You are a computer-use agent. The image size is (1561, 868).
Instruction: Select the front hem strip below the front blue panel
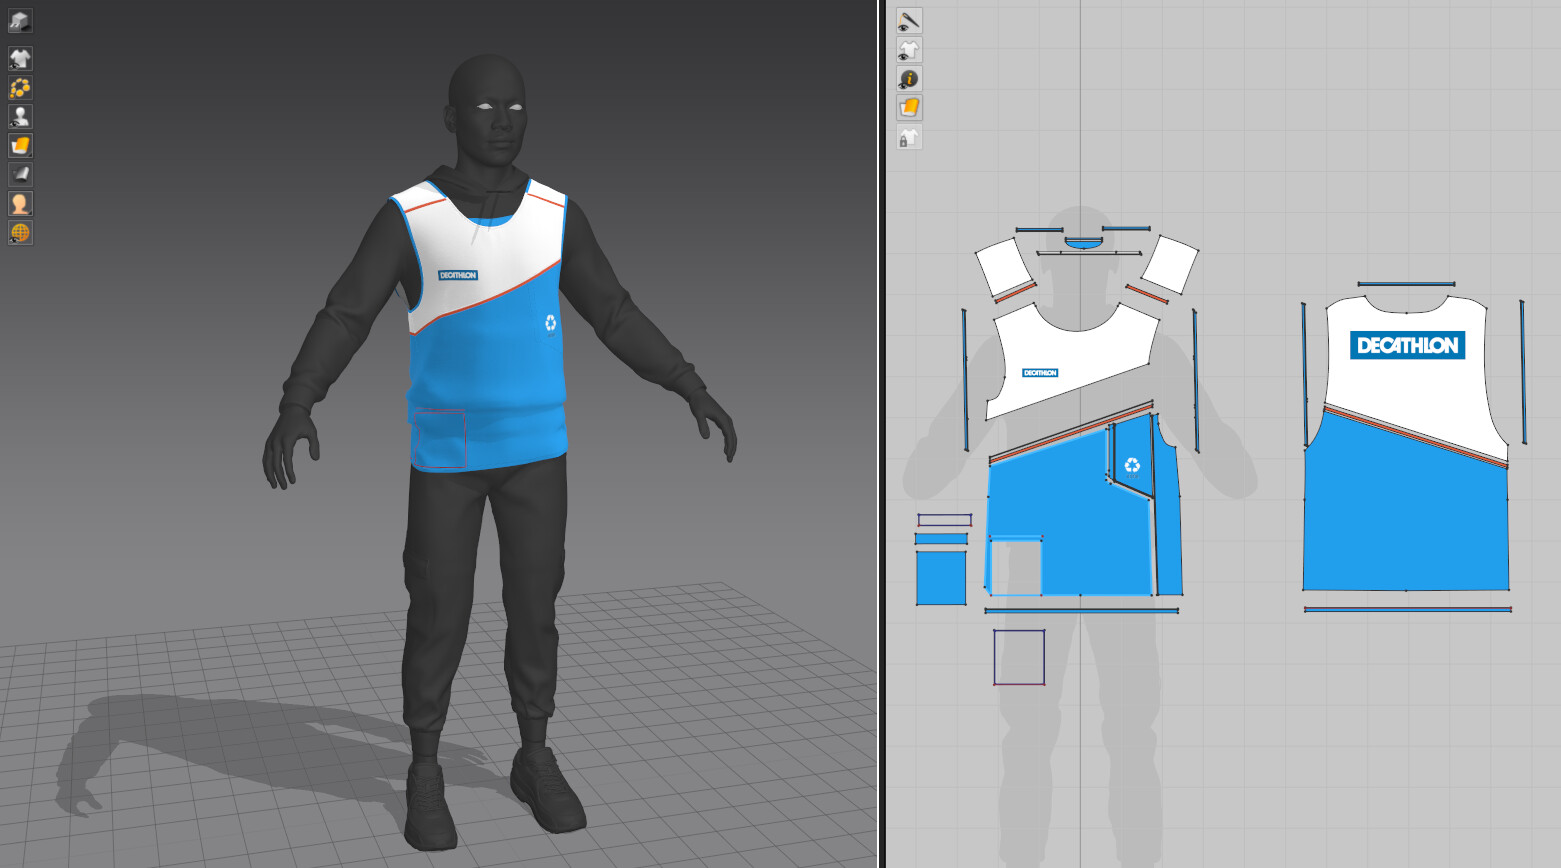coord(1081,610)
